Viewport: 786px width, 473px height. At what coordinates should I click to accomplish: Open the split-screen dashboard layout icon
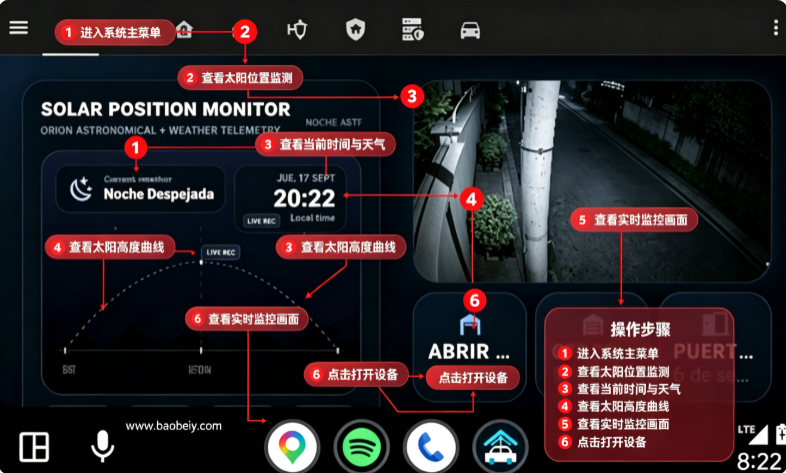(34, 446)
